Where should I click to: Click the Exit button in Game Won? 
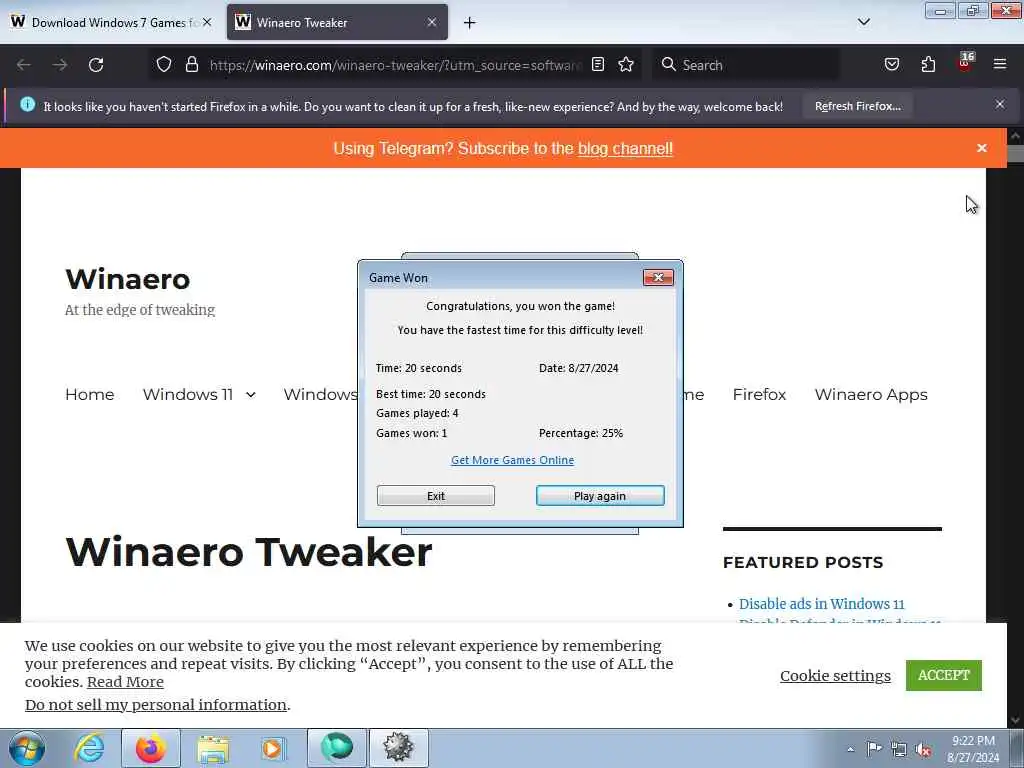436,496
